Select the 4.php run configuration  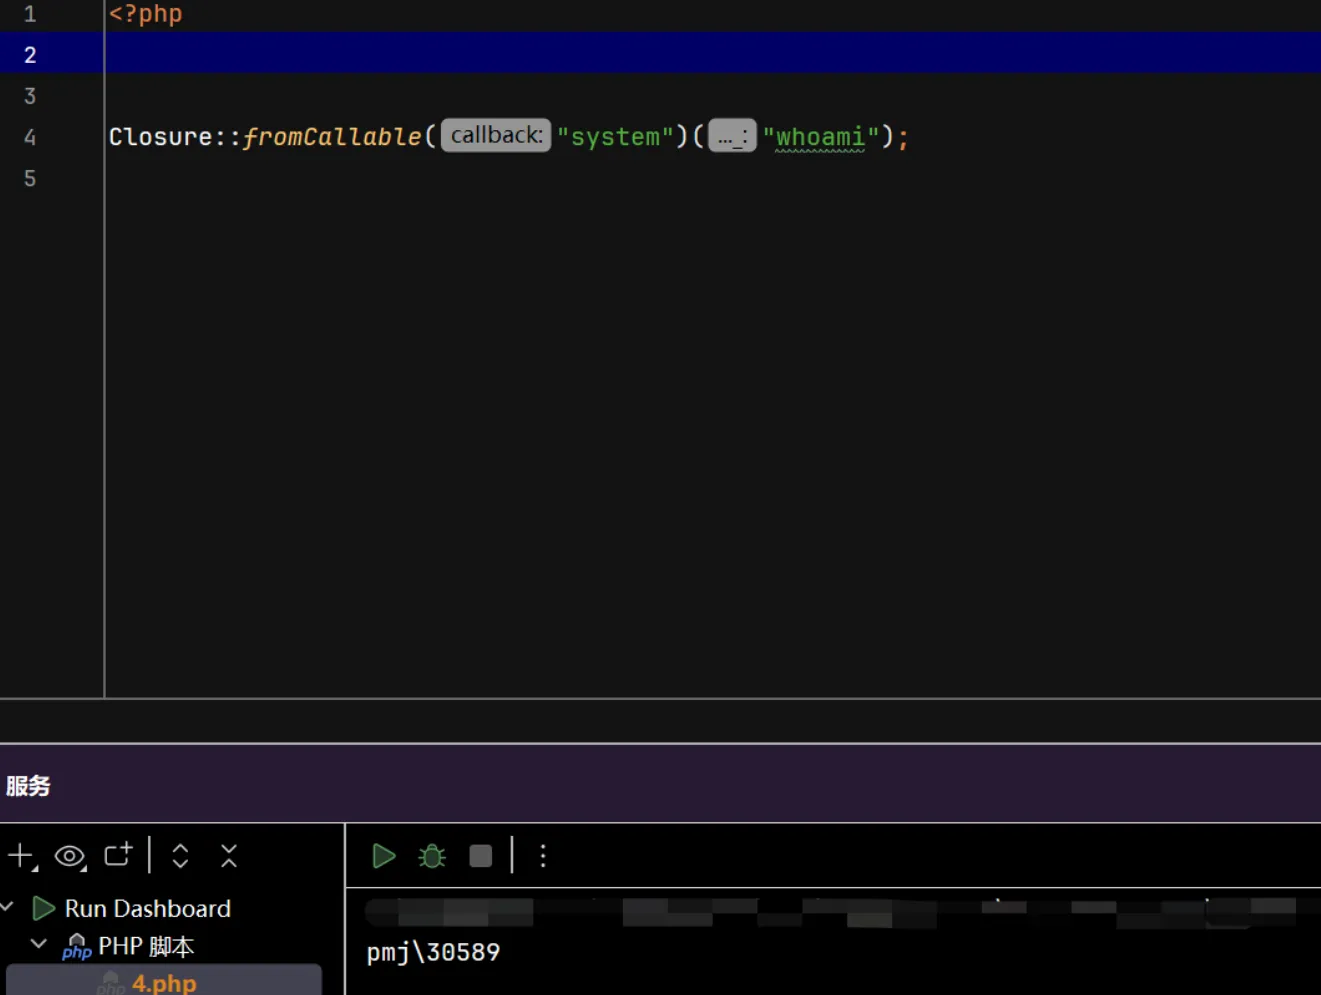click(x=164, y=982)
